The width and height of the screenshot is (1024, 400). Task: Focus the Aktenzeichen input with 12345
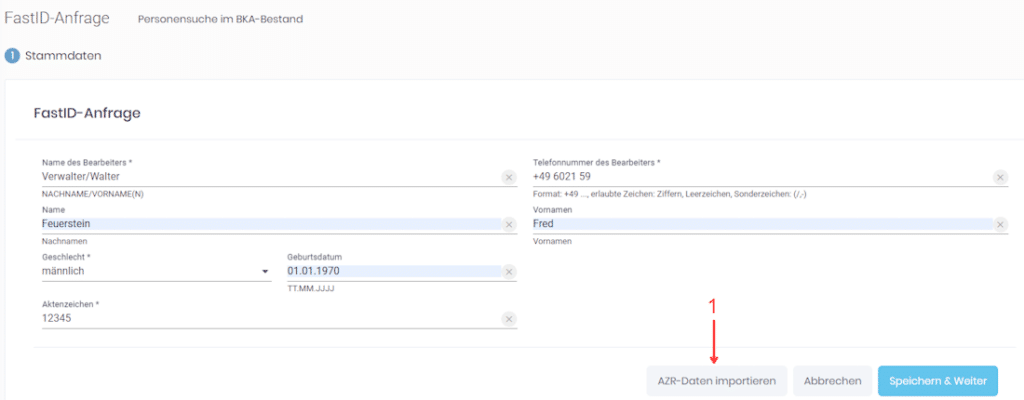[x=260, y=319]
